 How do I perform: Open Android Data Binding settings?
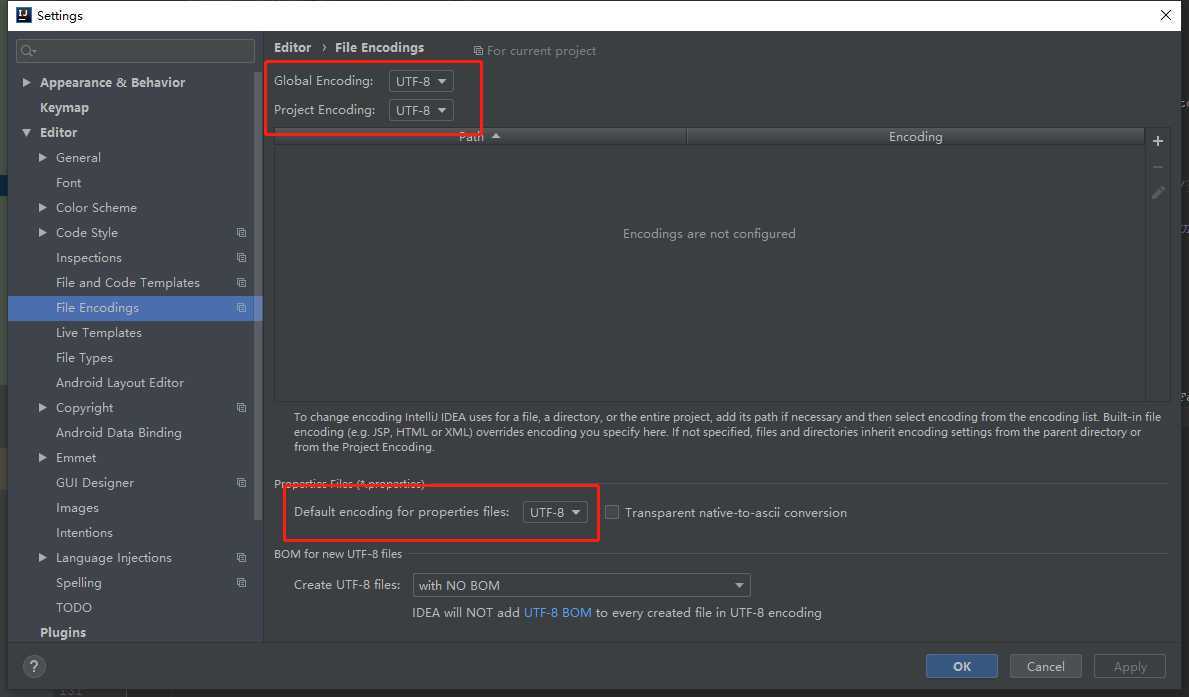point(118,433)
